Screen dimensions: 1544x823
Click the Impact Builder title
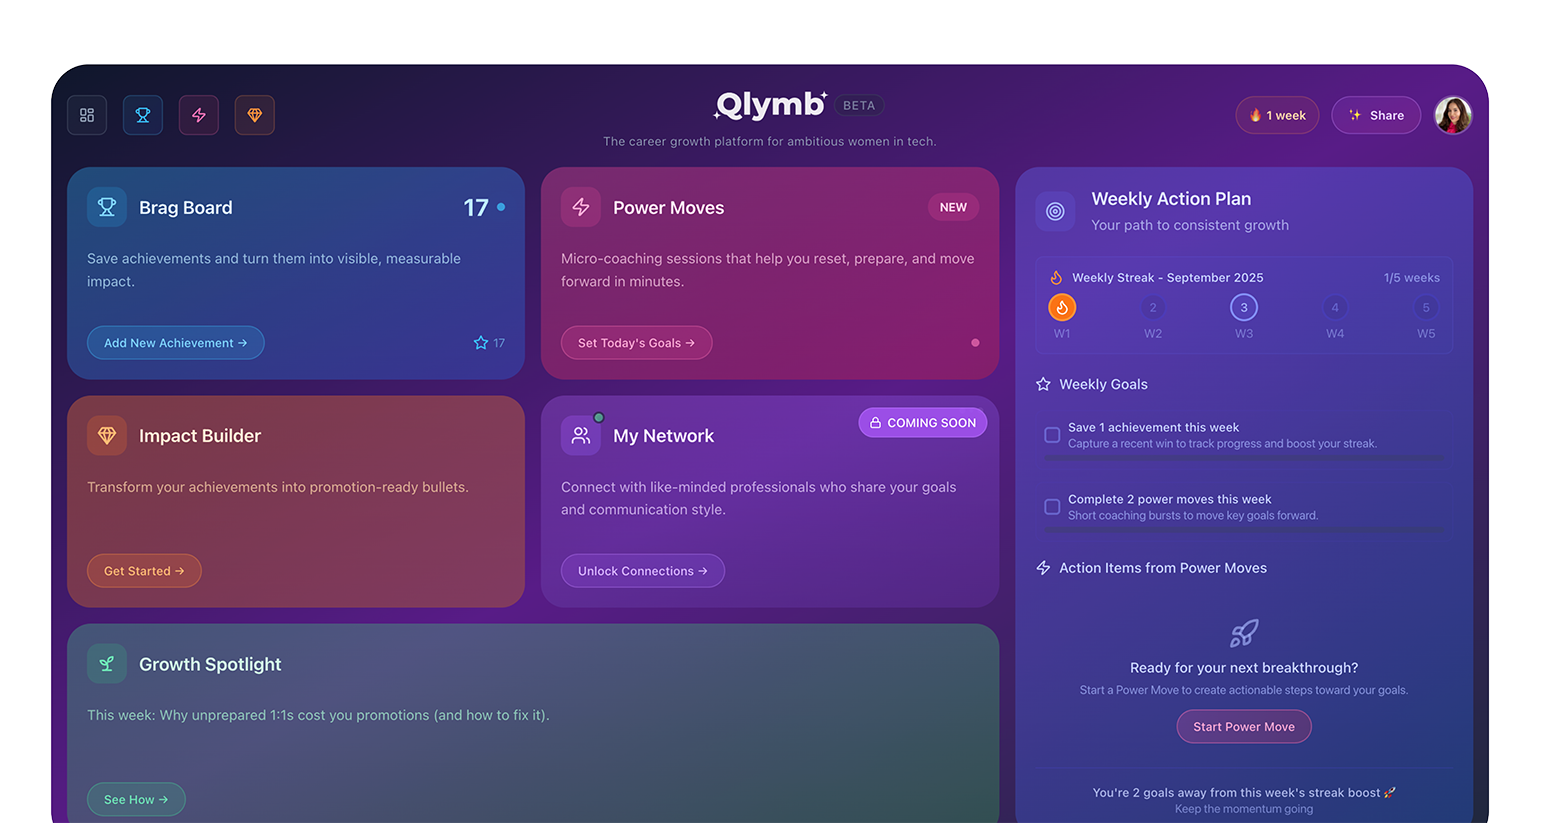coord(200,436)
